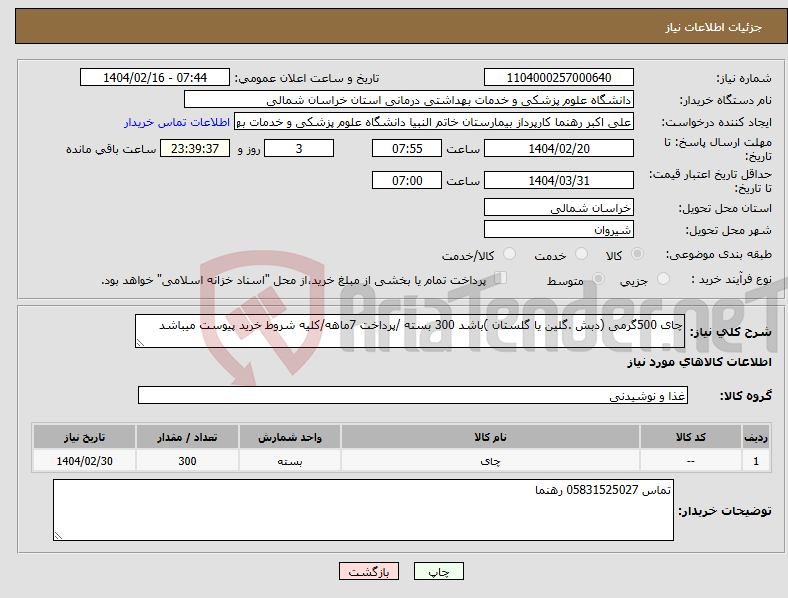Screen dimensions: 788x598
Task: Select the جزیی purchase type radio
Action: coord(663,278)
